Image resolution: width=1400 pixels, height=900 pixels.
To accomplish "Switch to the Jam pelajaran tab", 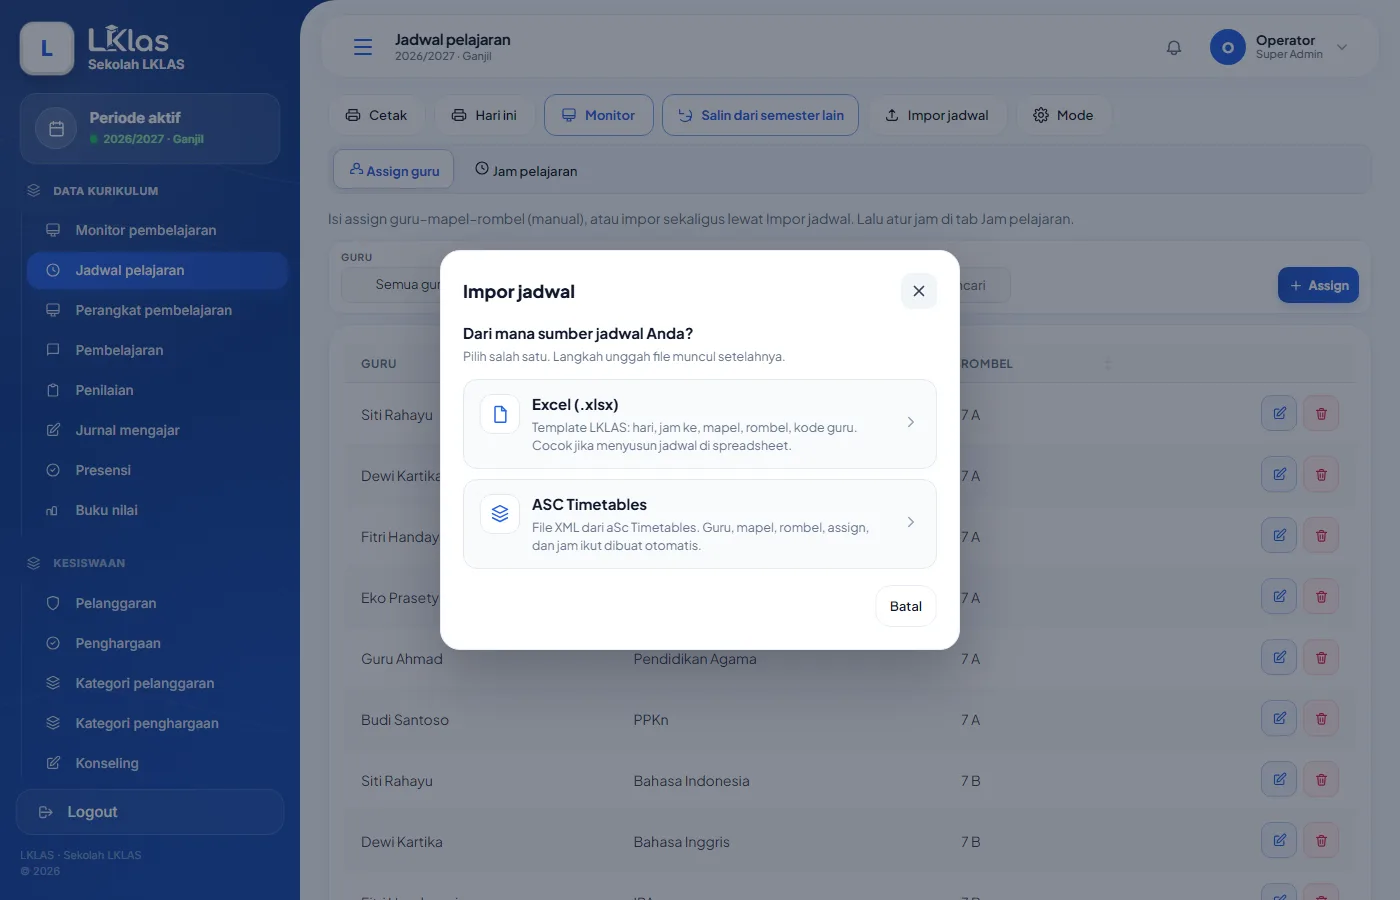I will pos(526,170).
